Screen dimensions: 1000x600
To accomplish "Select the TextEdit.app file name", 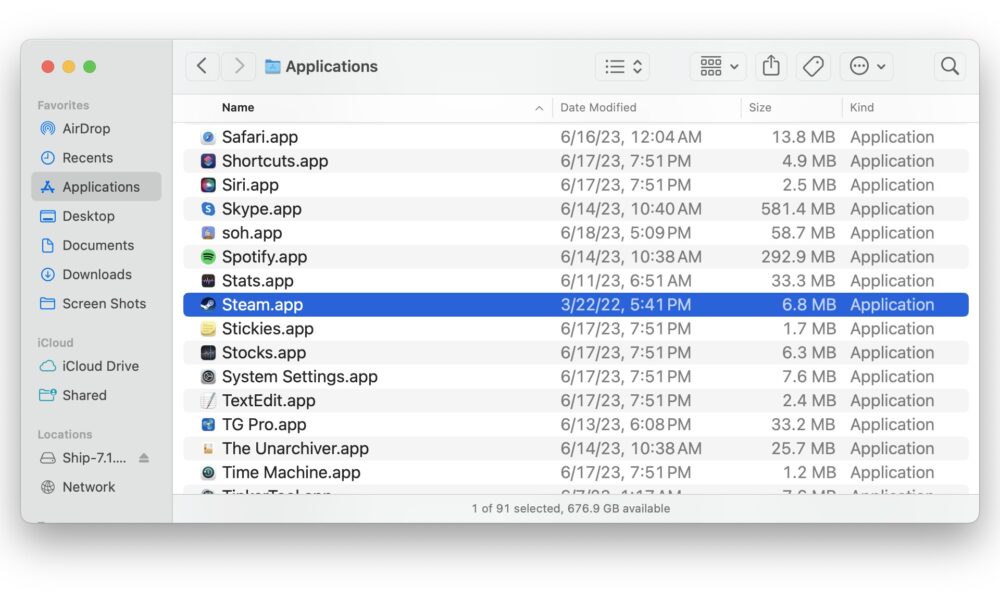I will pyautogui.click(x=268, y=400).
